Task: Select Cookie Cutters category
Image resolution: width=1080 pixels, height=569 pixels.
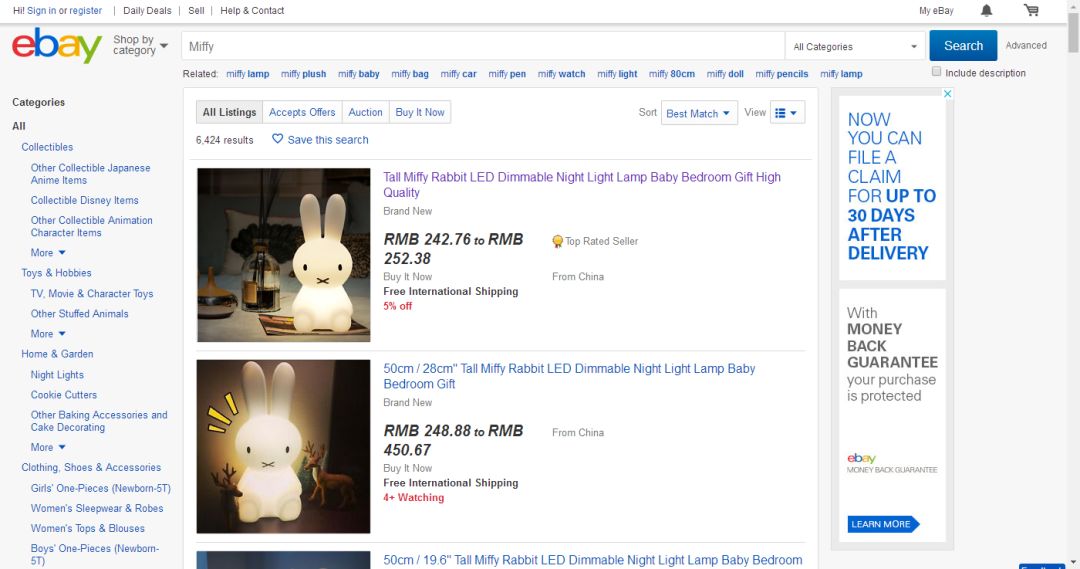Action: pos(63,395)
